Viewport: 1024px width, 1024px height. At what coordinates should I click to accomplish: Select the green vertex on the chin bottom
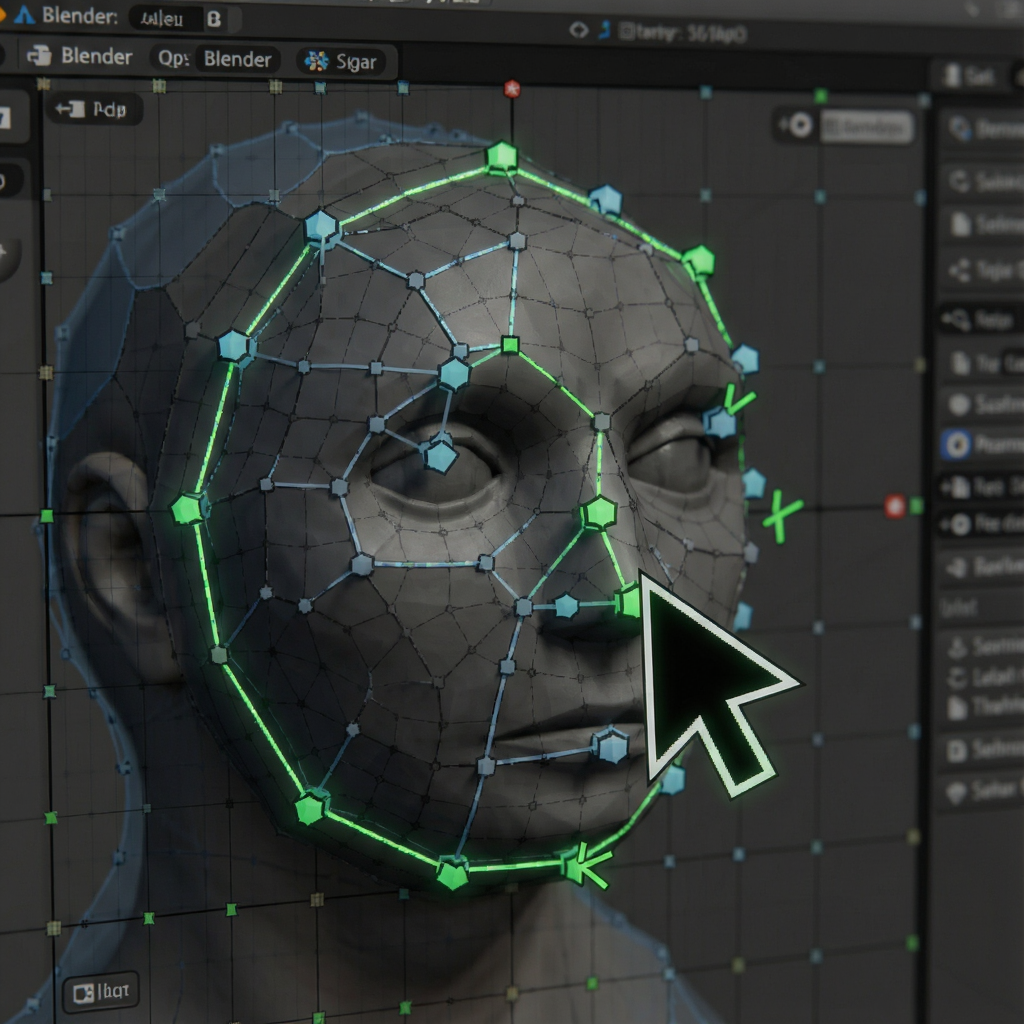click(x=452, y=873)
